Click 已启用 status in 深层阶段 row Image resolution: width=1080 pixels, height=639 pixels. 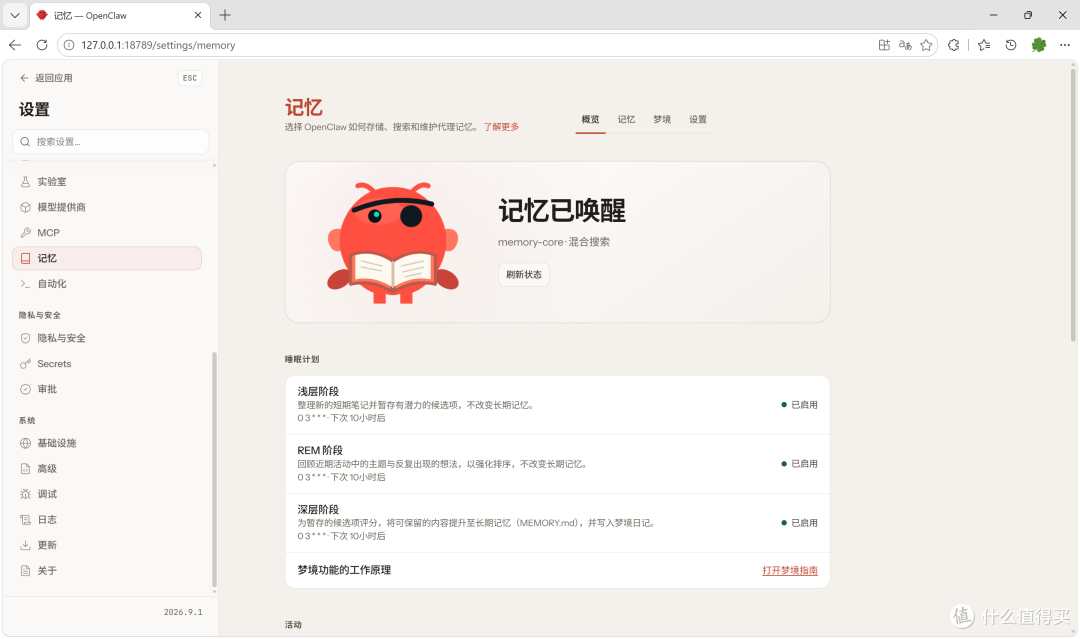(x=799, y=523)
